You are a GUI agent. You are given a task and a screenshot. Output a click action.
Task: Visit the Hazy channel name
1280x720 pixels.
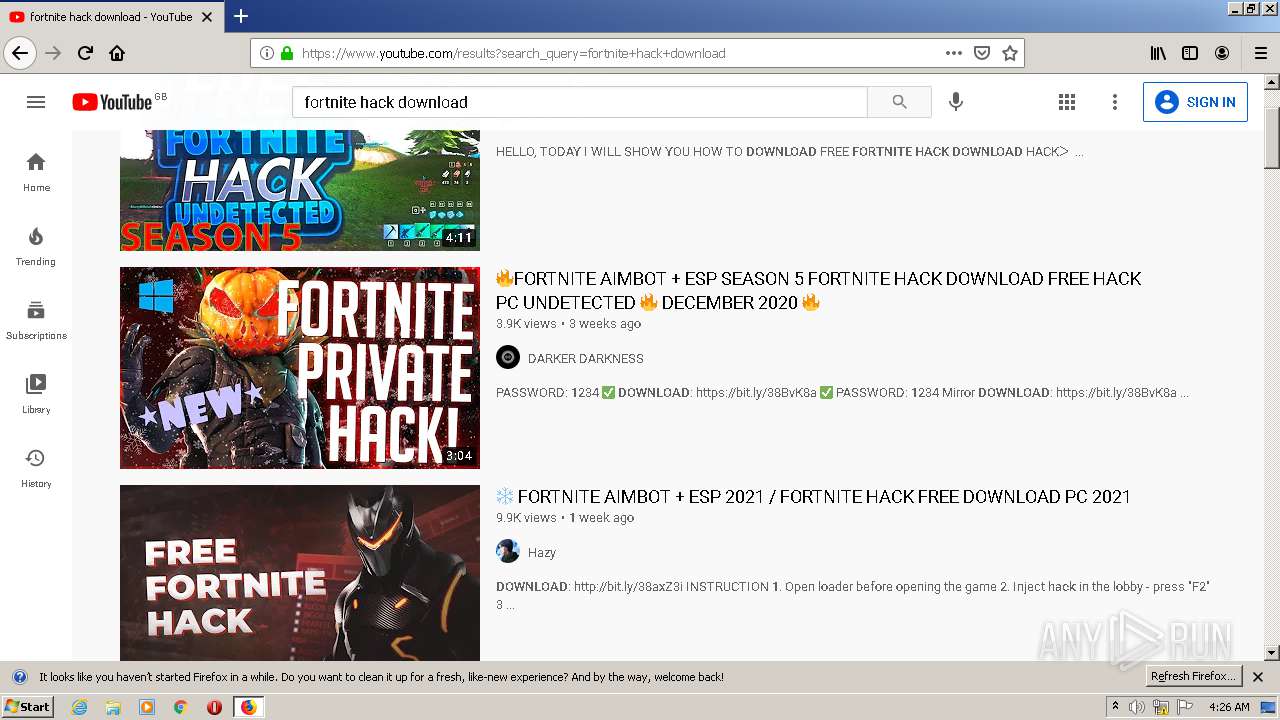(x=542, y=552)
